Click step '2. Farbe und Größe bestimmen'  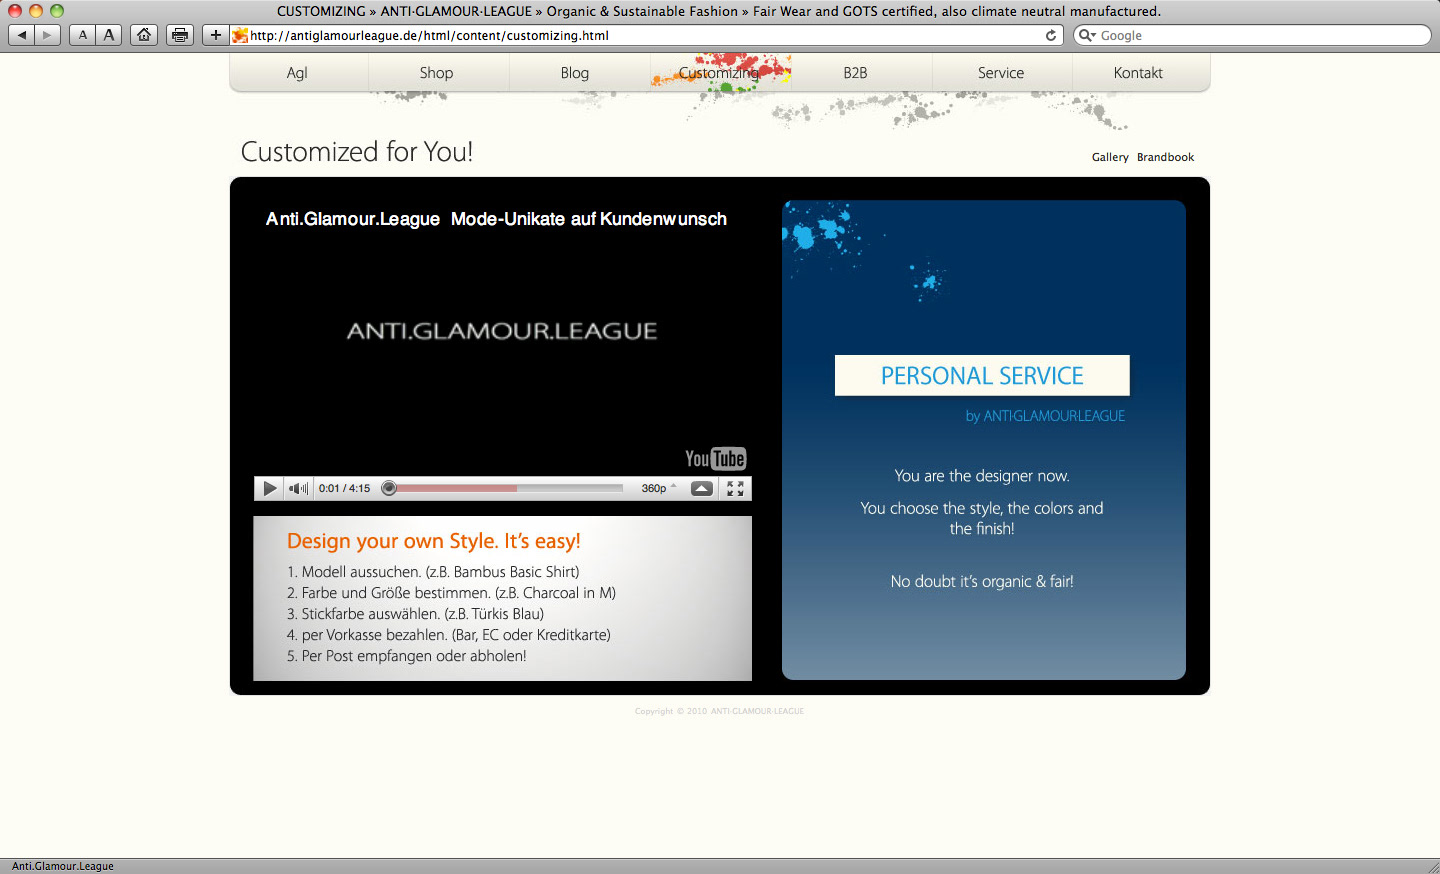[451, 593]
